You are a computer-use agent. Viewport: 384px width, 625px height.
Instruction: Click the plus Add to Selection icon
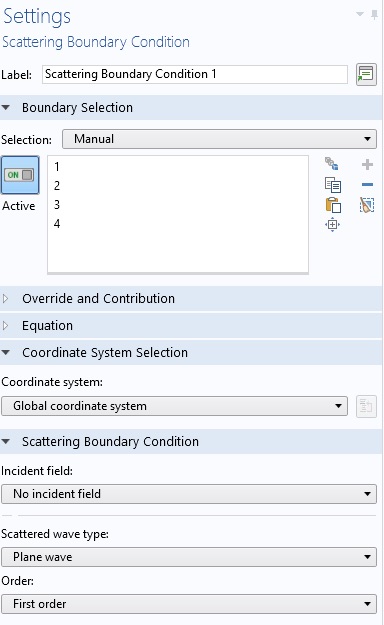pos(367,165)
